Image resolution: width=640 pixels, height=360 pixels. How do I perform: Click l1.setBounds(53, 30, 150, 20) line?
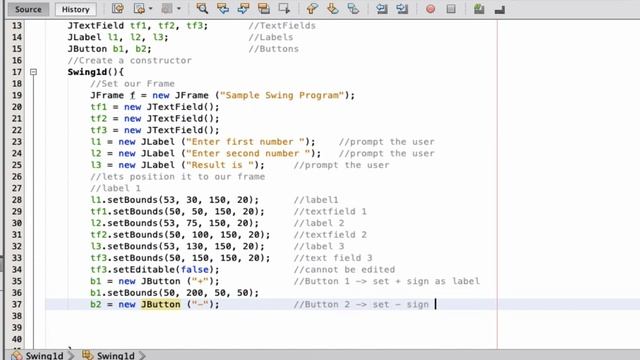pos(174,200)
